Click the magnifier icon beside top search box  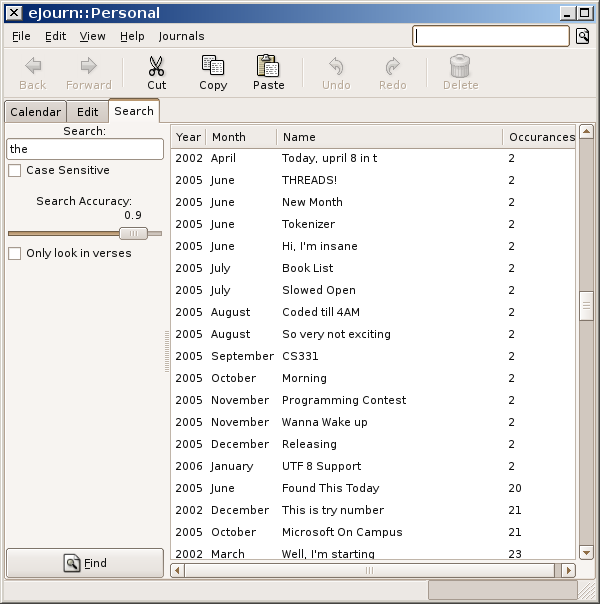pos(583,36)
